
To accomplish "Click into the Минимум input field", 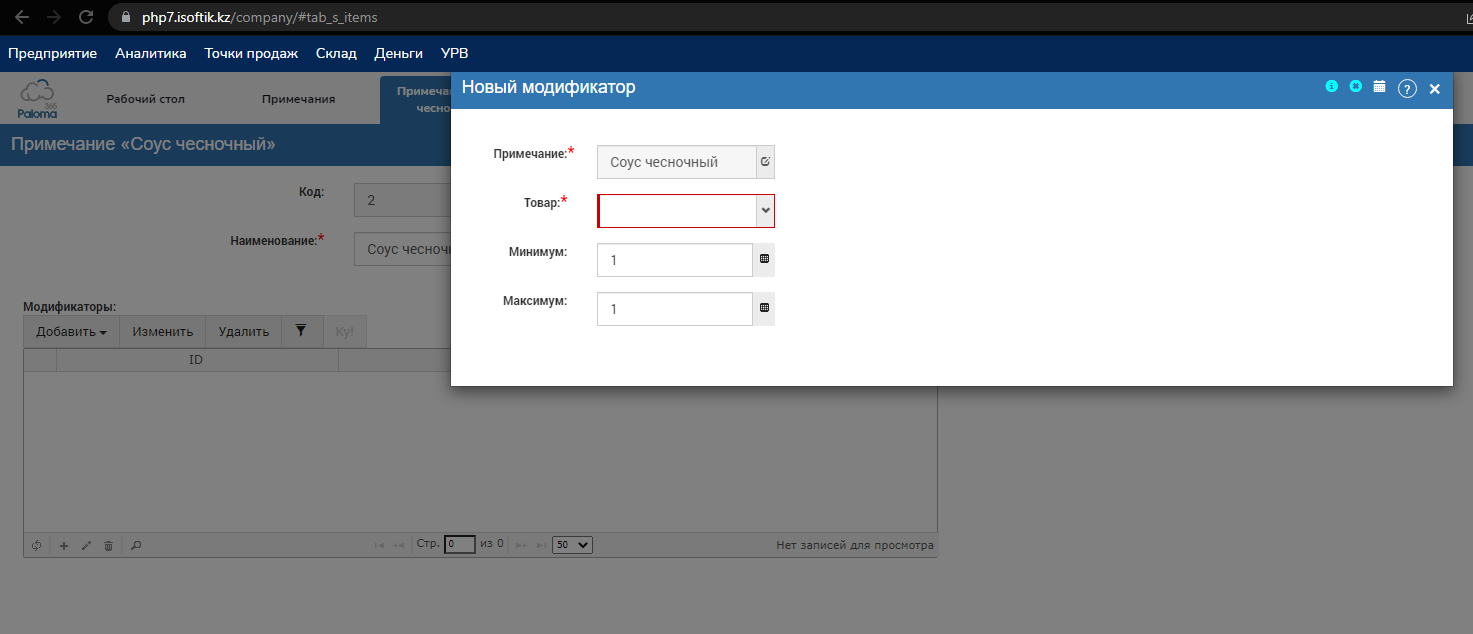I will point(674,260).
